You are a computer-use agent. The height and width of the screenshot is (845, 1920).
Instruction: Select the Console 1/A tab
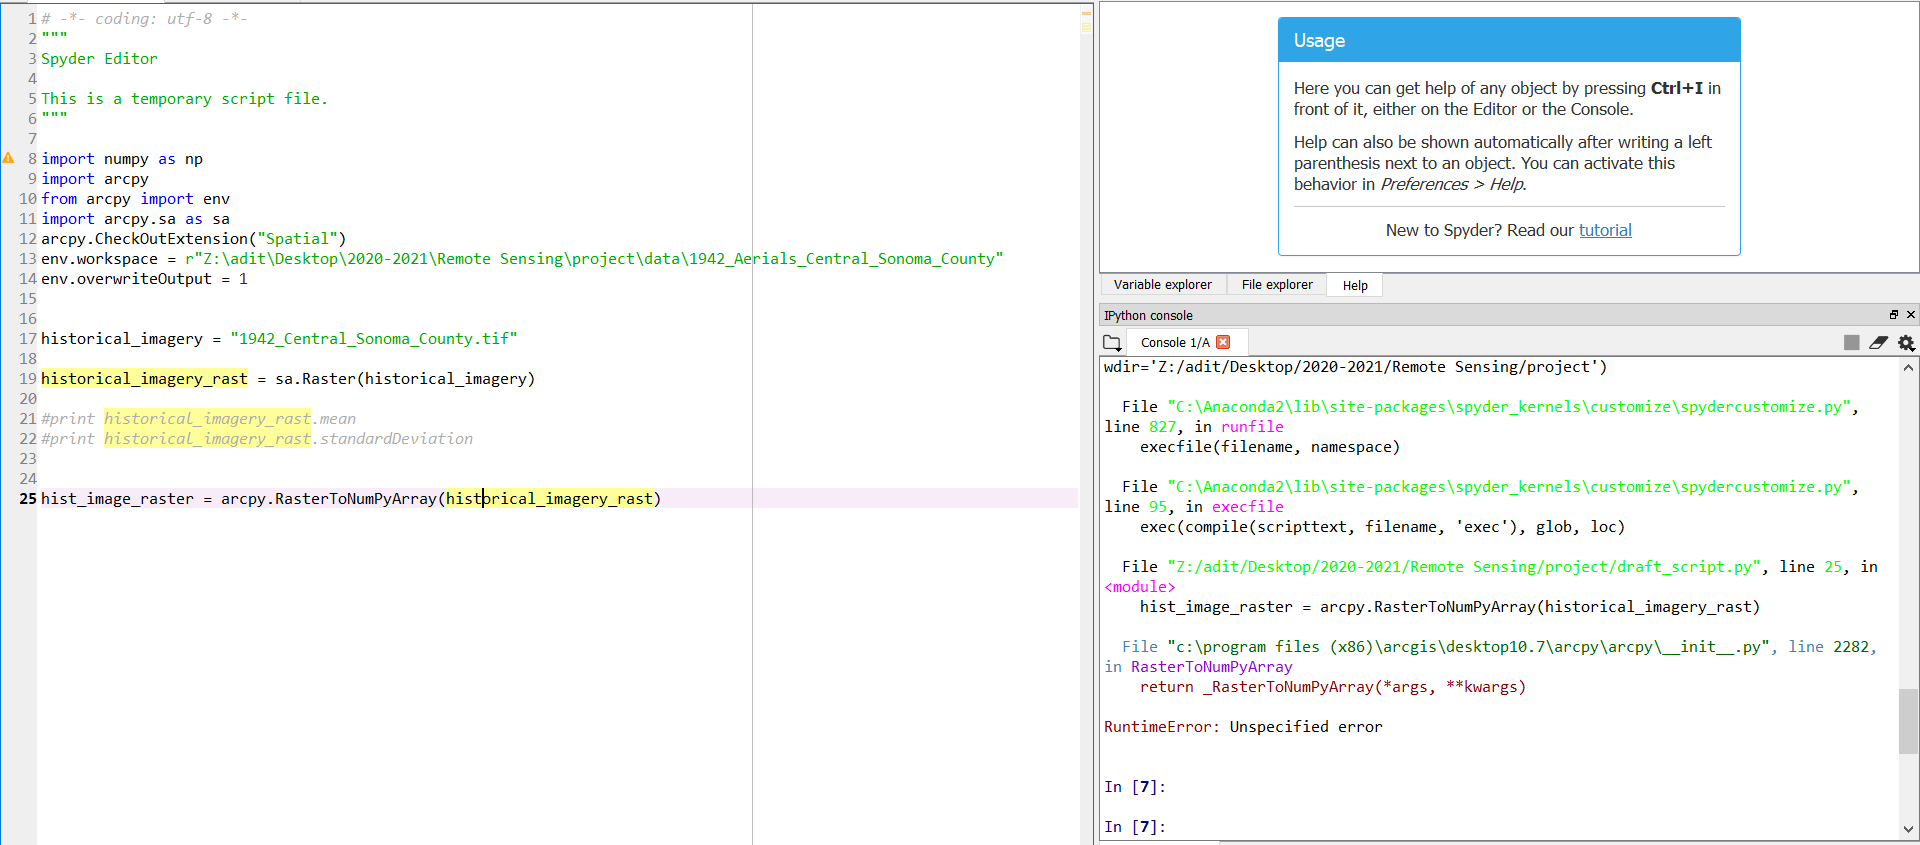(1175, 342)
